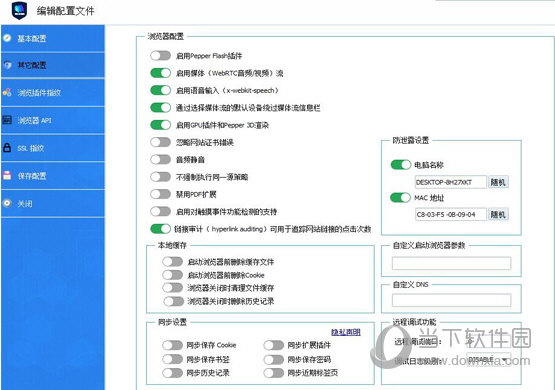Screen dimensions: 555x390
Task: Turn on 同步保存密码 toggle
Action: [x=274, y=360]
